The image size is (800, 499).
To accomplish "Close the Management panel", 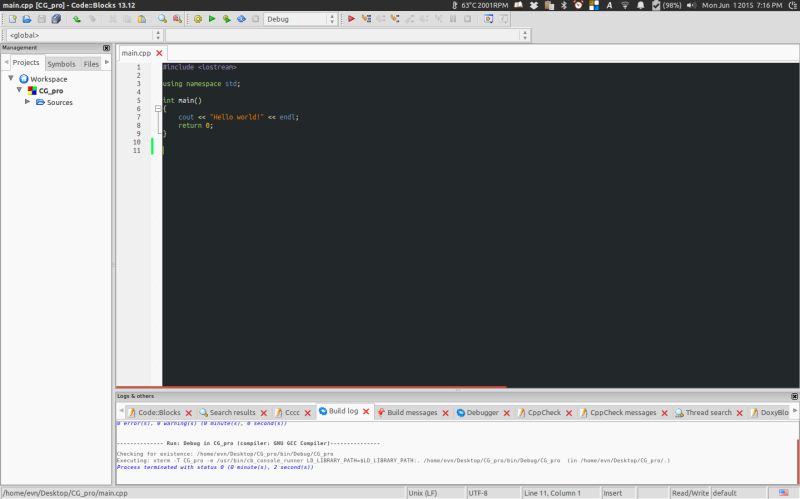I will tap(107, 47).
